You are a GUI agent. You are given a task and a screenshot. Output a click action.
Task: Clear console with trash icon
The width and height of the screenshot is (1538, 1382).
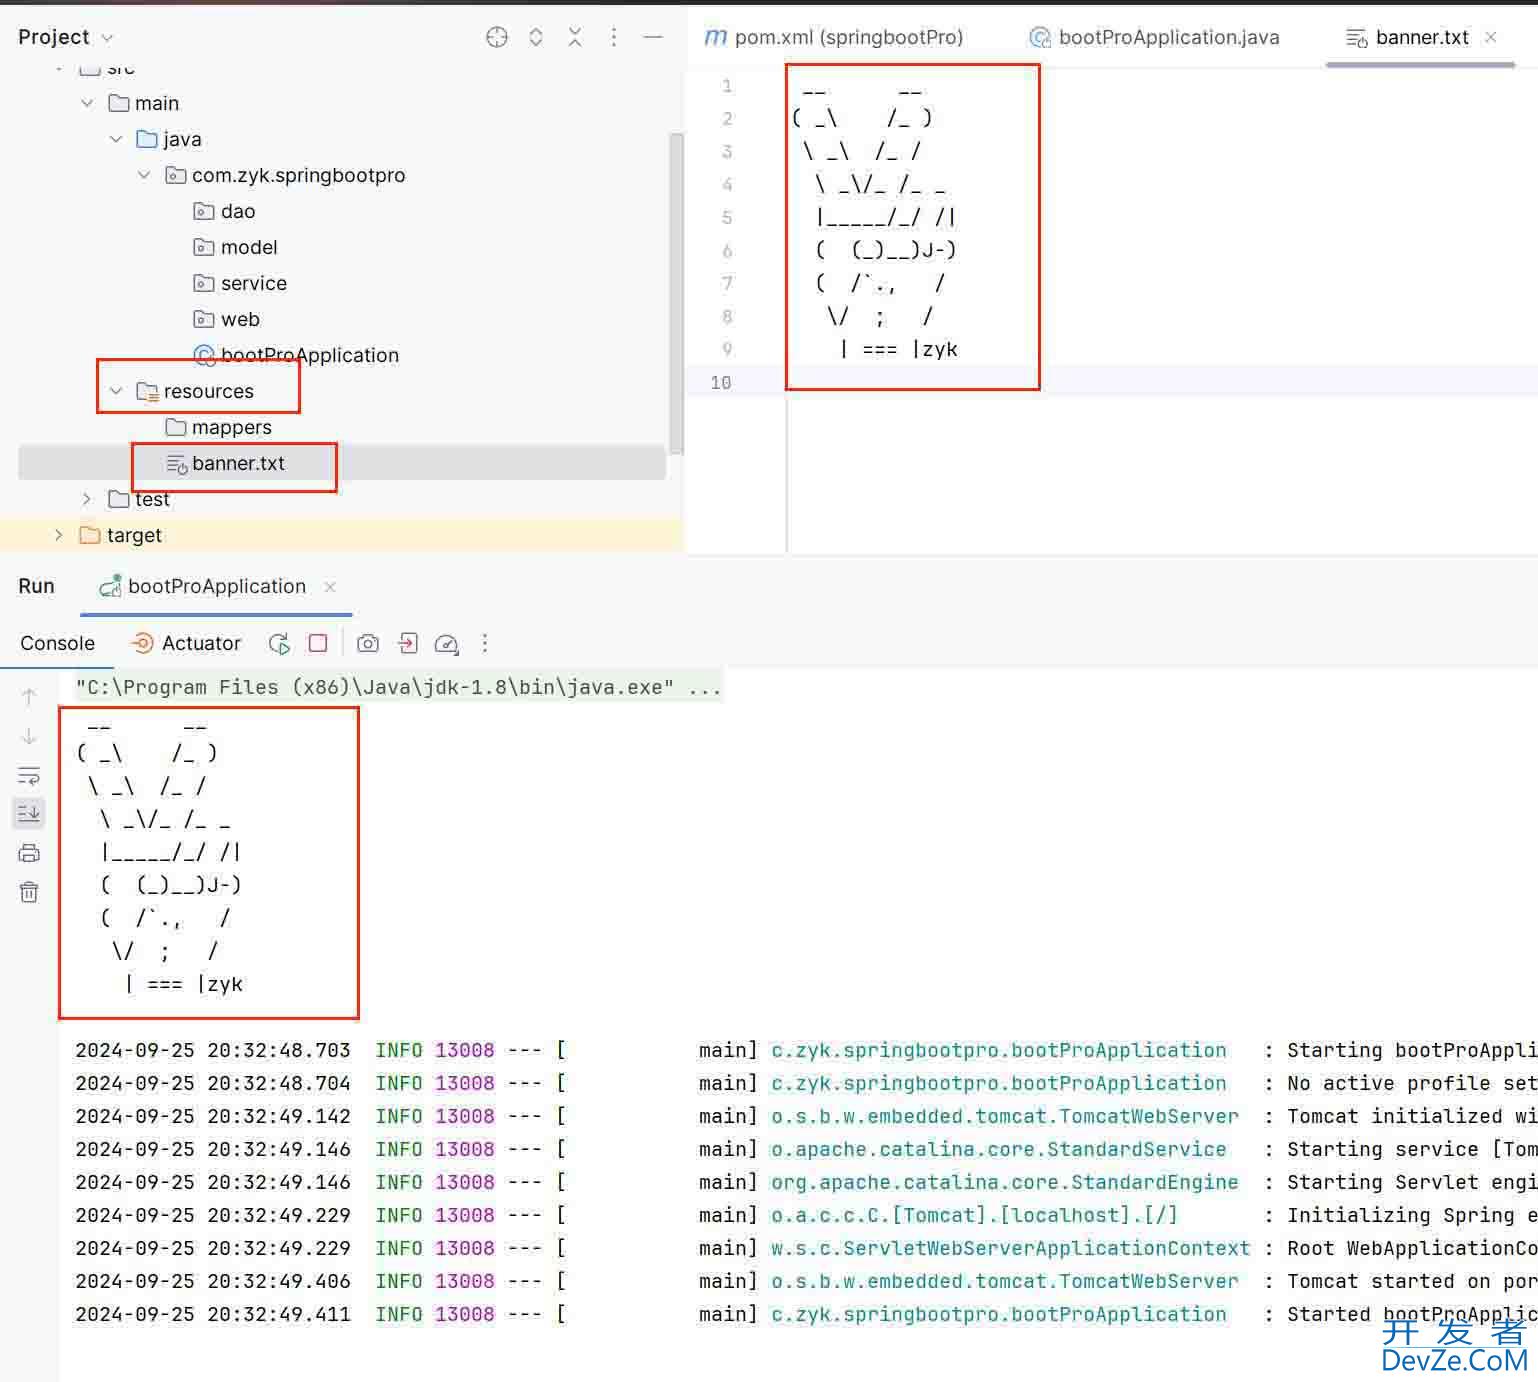click(x=29, y=892)
